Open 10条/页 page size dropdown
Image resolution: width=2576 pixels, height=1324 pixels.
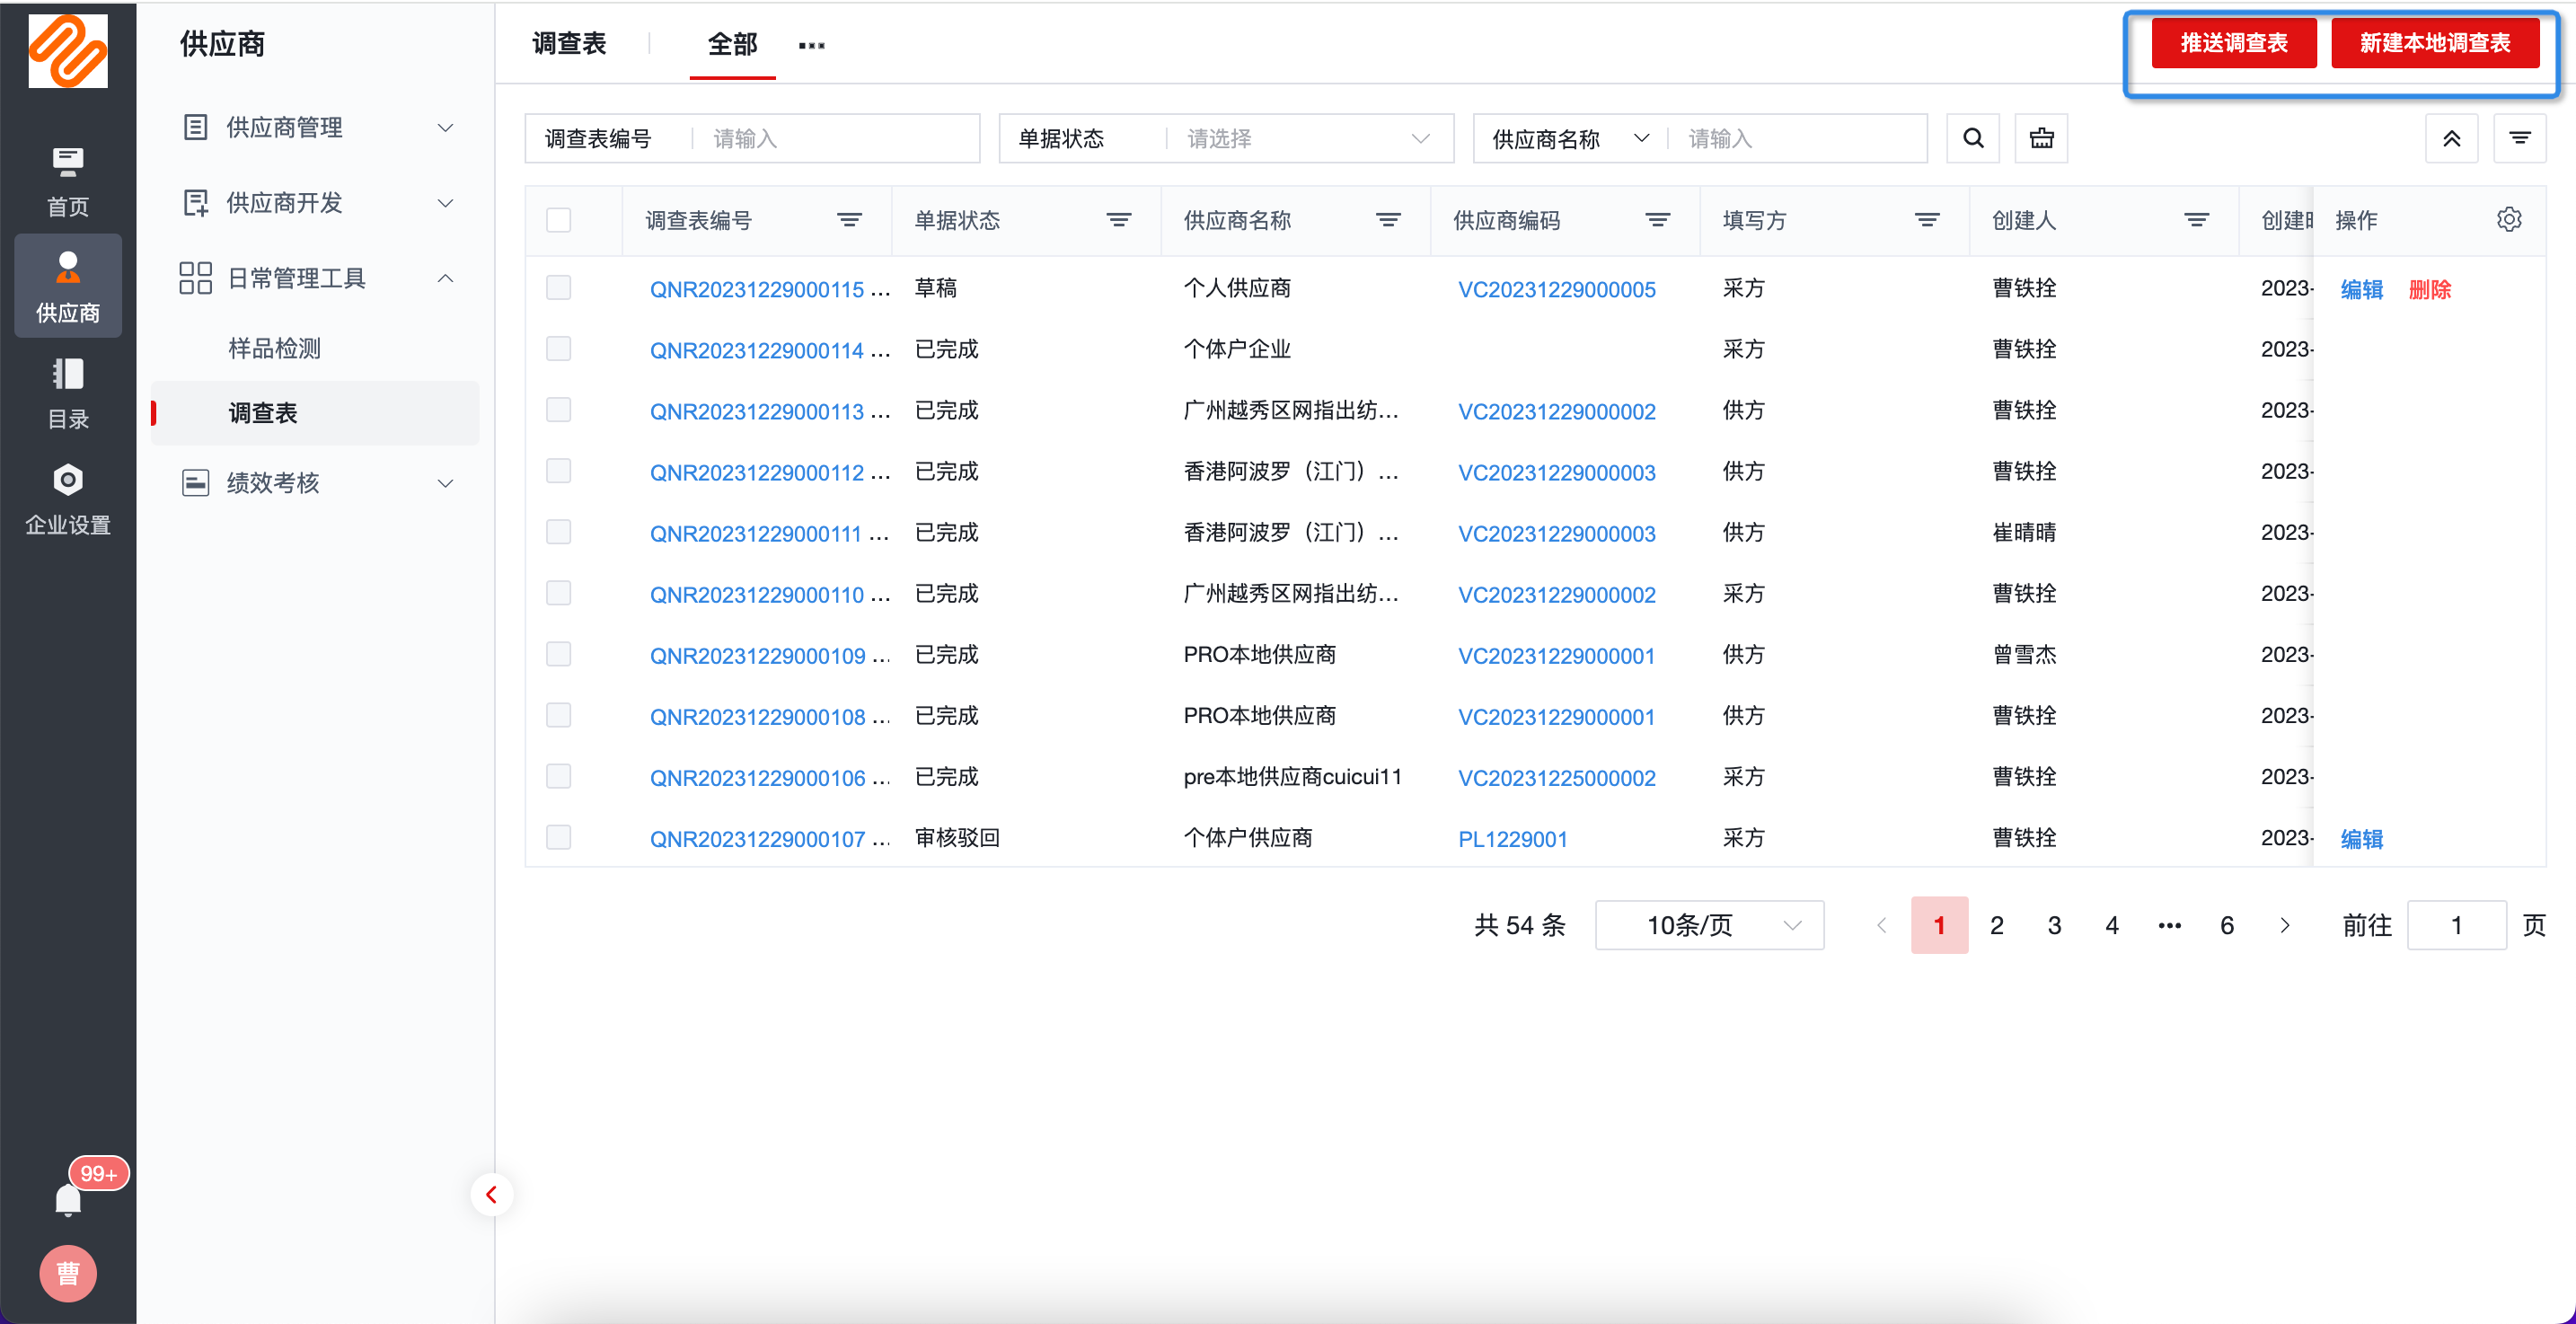(1709, 925)
